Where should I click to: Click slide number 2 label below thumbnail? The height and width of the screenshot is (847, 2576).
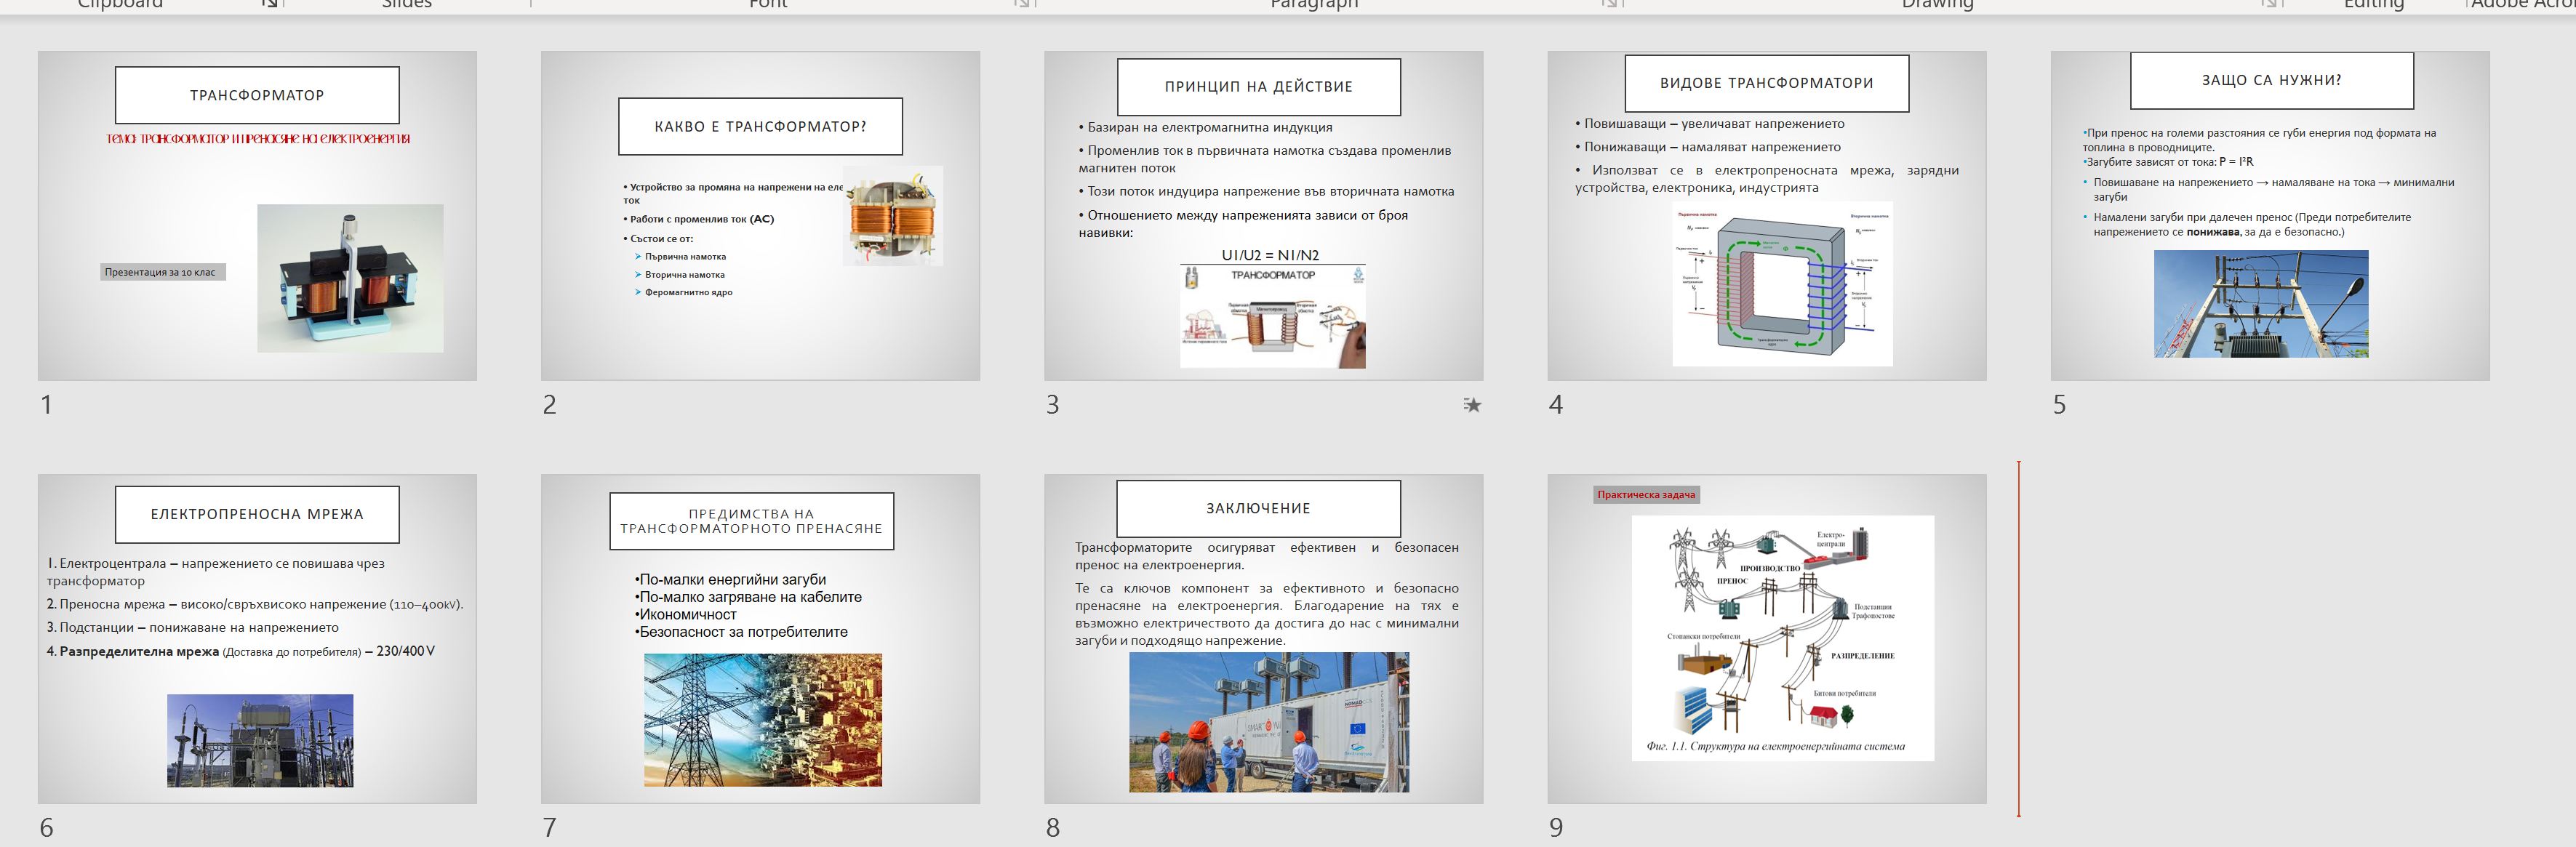tap(549, 405)
